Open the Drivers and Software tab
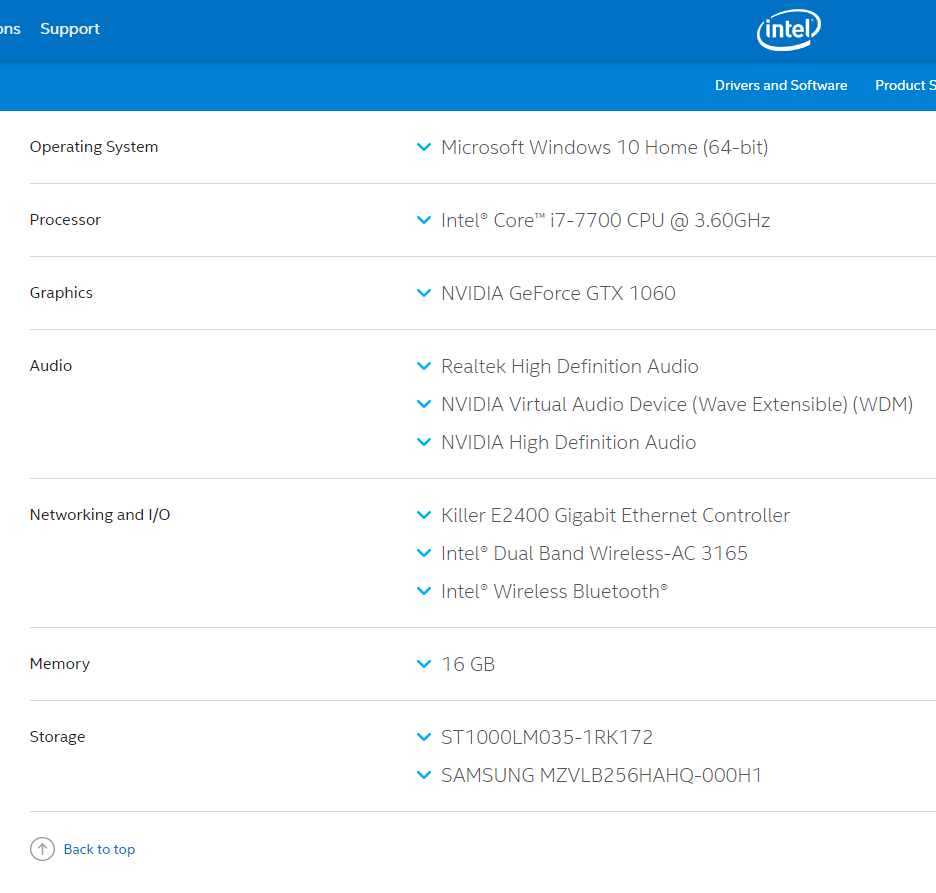The image size is (936, 893). click(781, 85)
